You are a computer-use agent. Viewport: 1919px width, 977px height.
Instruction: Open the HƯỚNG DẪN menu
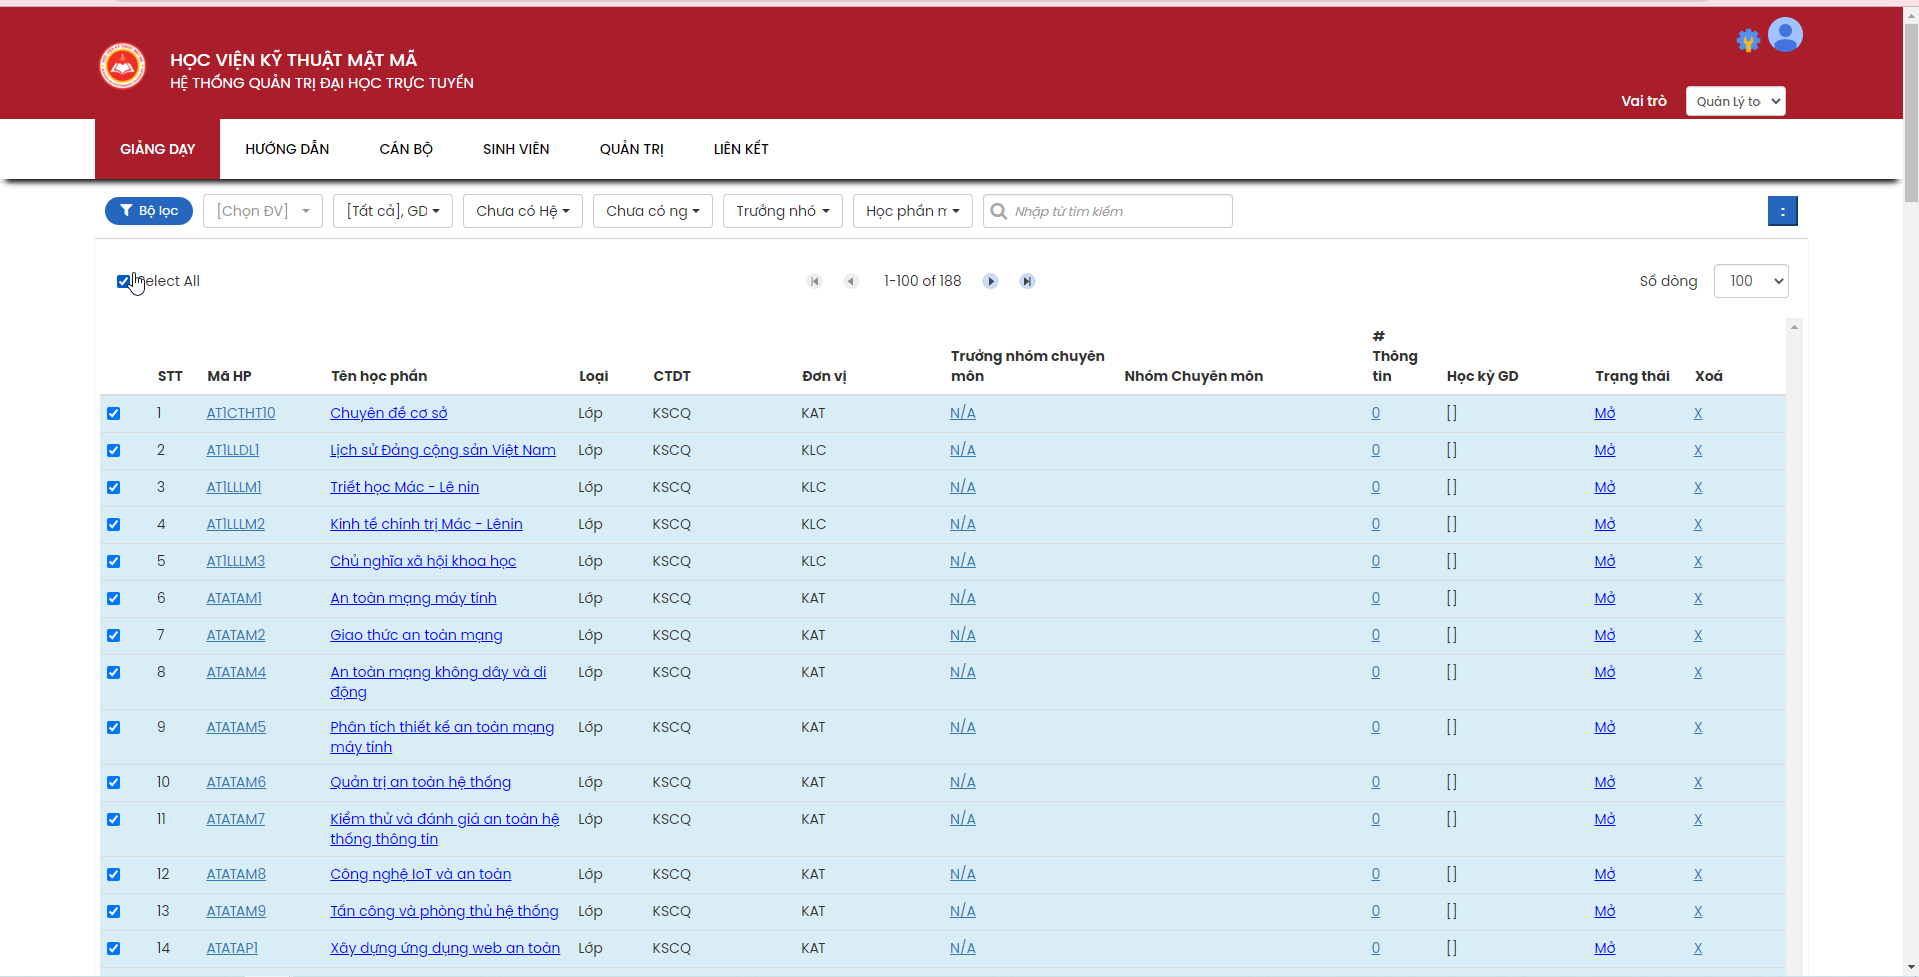tap(287, 149)
